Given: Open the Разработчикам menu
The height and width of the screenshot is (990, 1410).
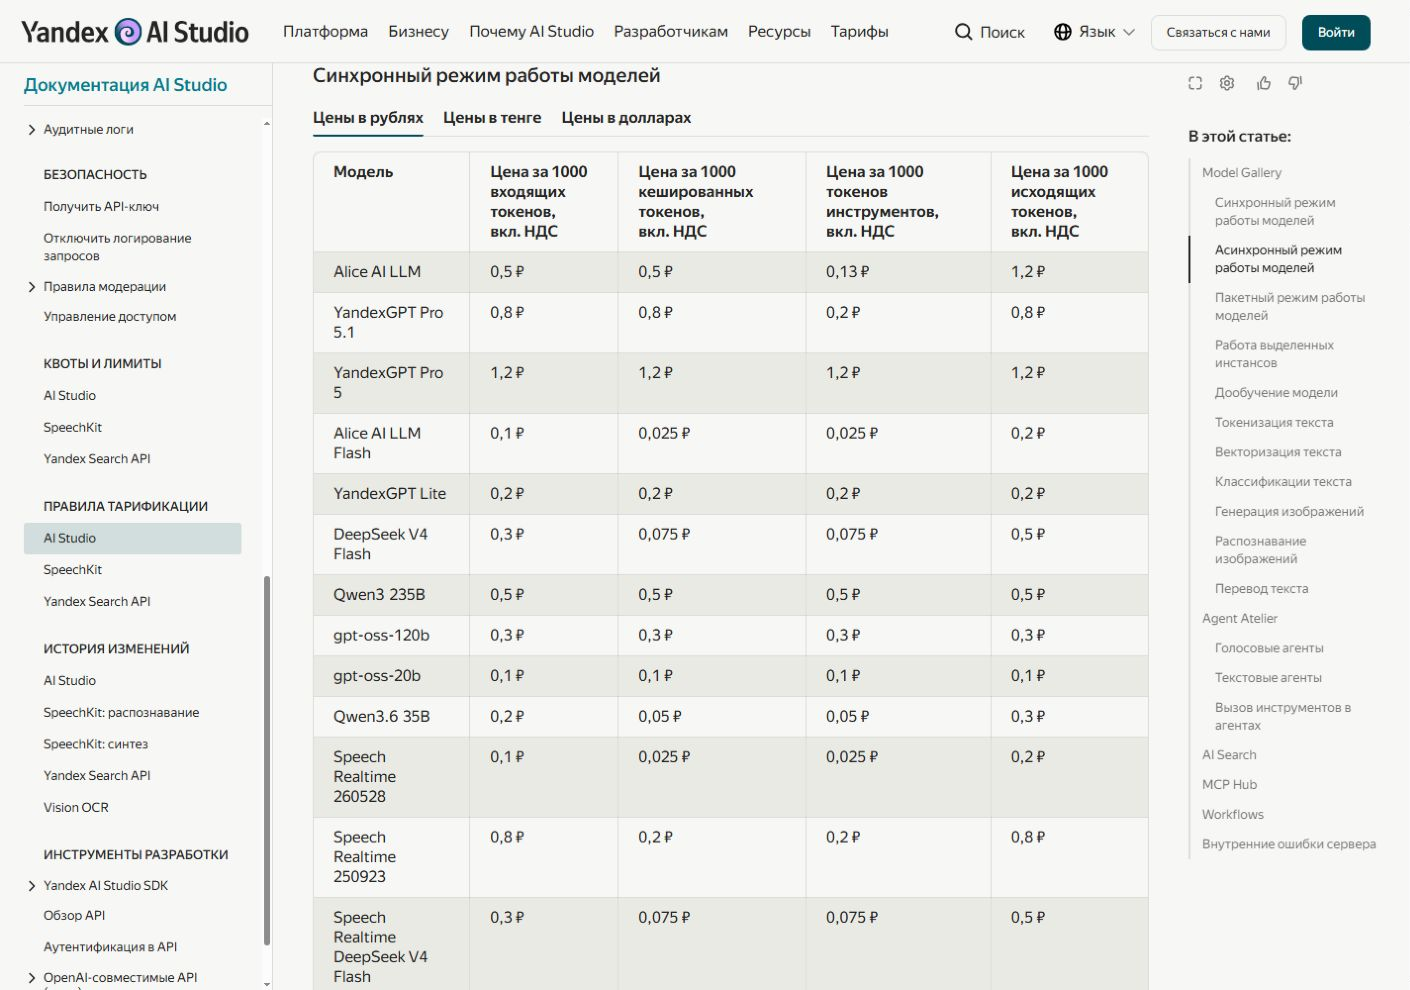Looking at the screenshot, I should coord(671,32).
